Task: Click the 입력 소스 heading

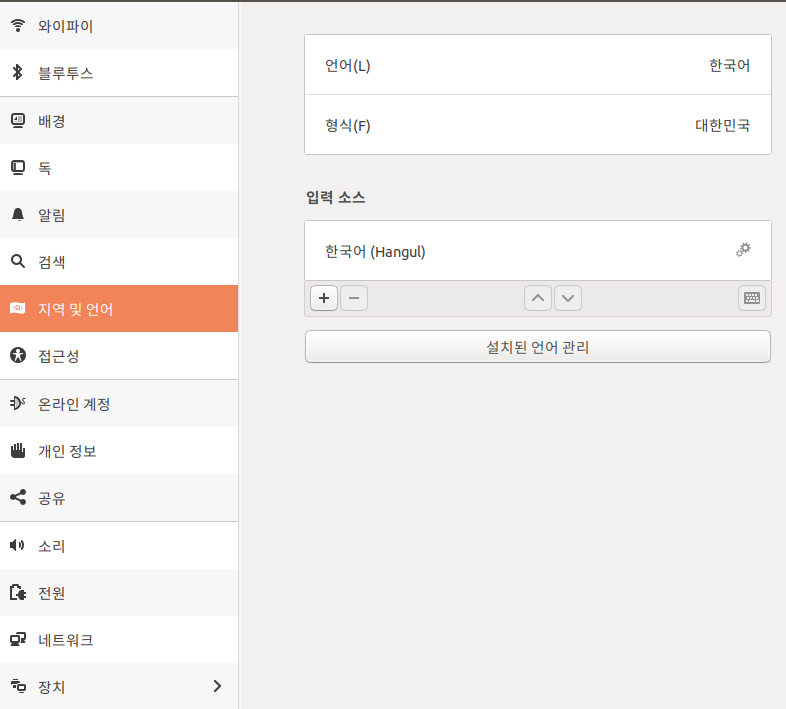Action: click(335, 197)
